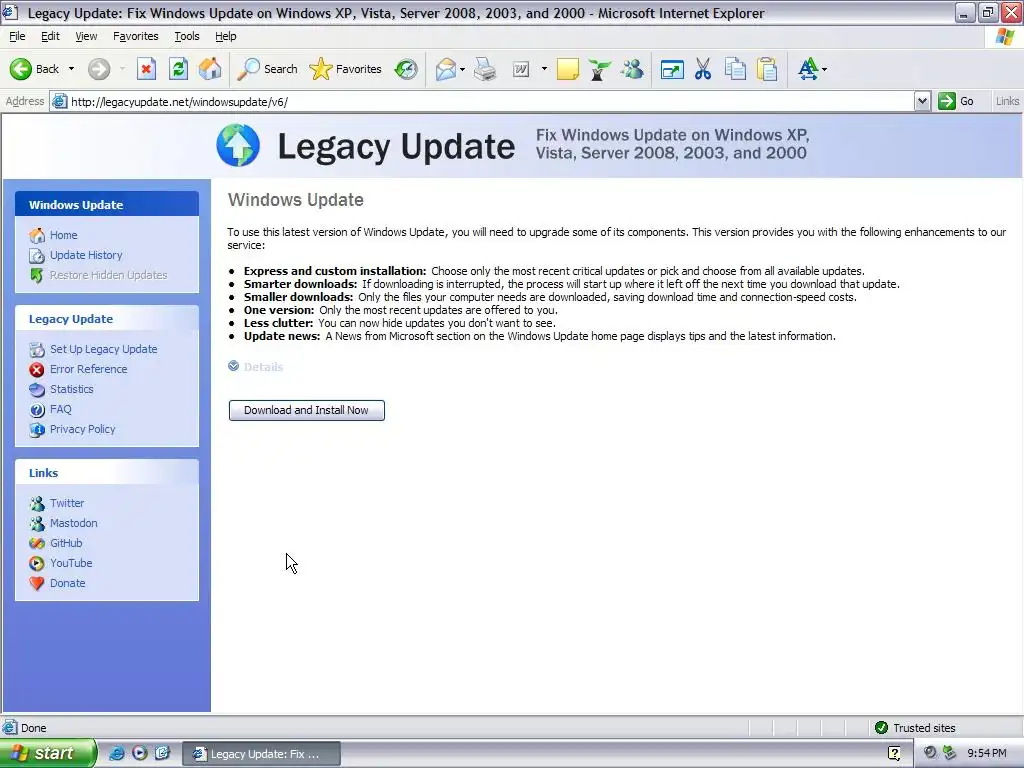Open Set Up Legacy Update link
This screenshot has width=1024, height=768.
[x=104, y=349]
